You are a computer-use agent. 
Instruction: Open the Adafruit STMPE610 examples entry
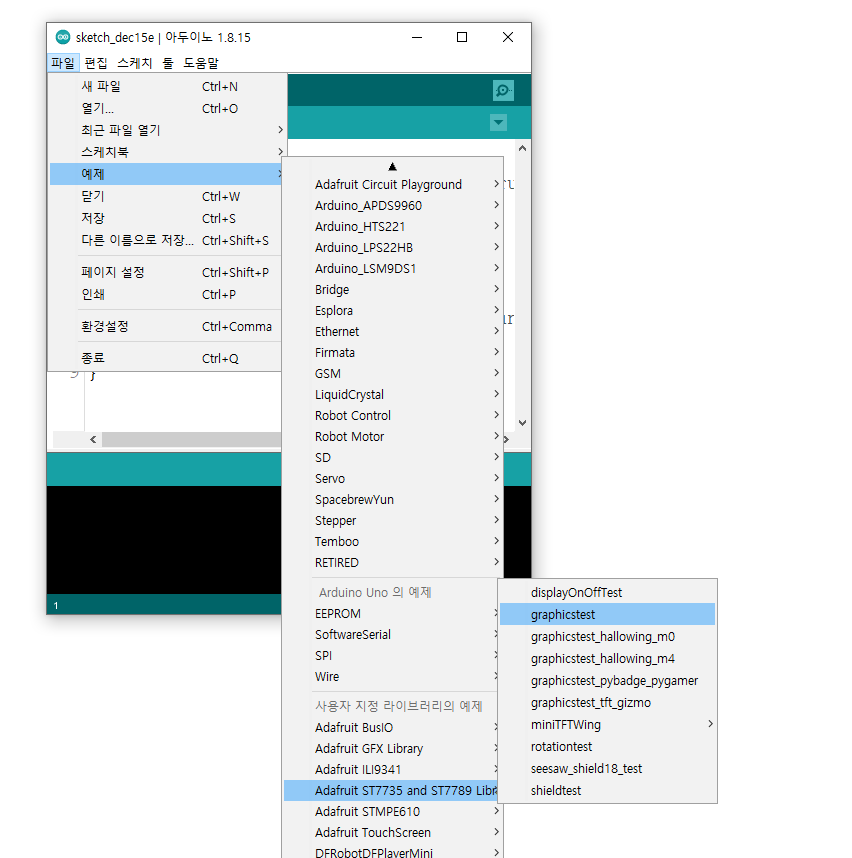[x=393, y=811]
